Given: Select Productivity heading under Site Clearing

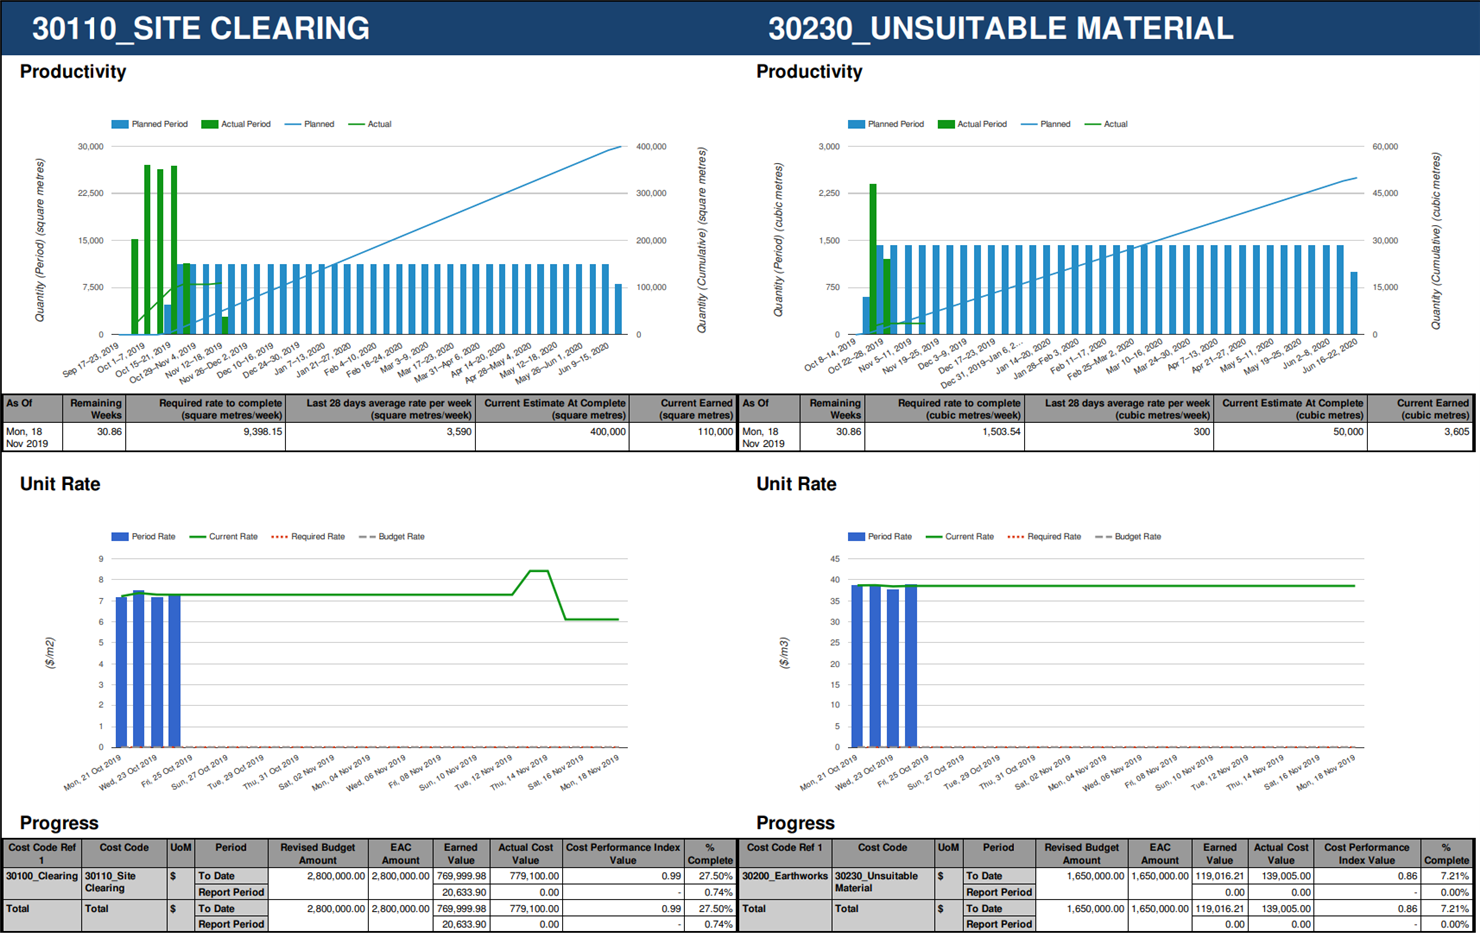Looking at the screenshot, I should point(73,72).
